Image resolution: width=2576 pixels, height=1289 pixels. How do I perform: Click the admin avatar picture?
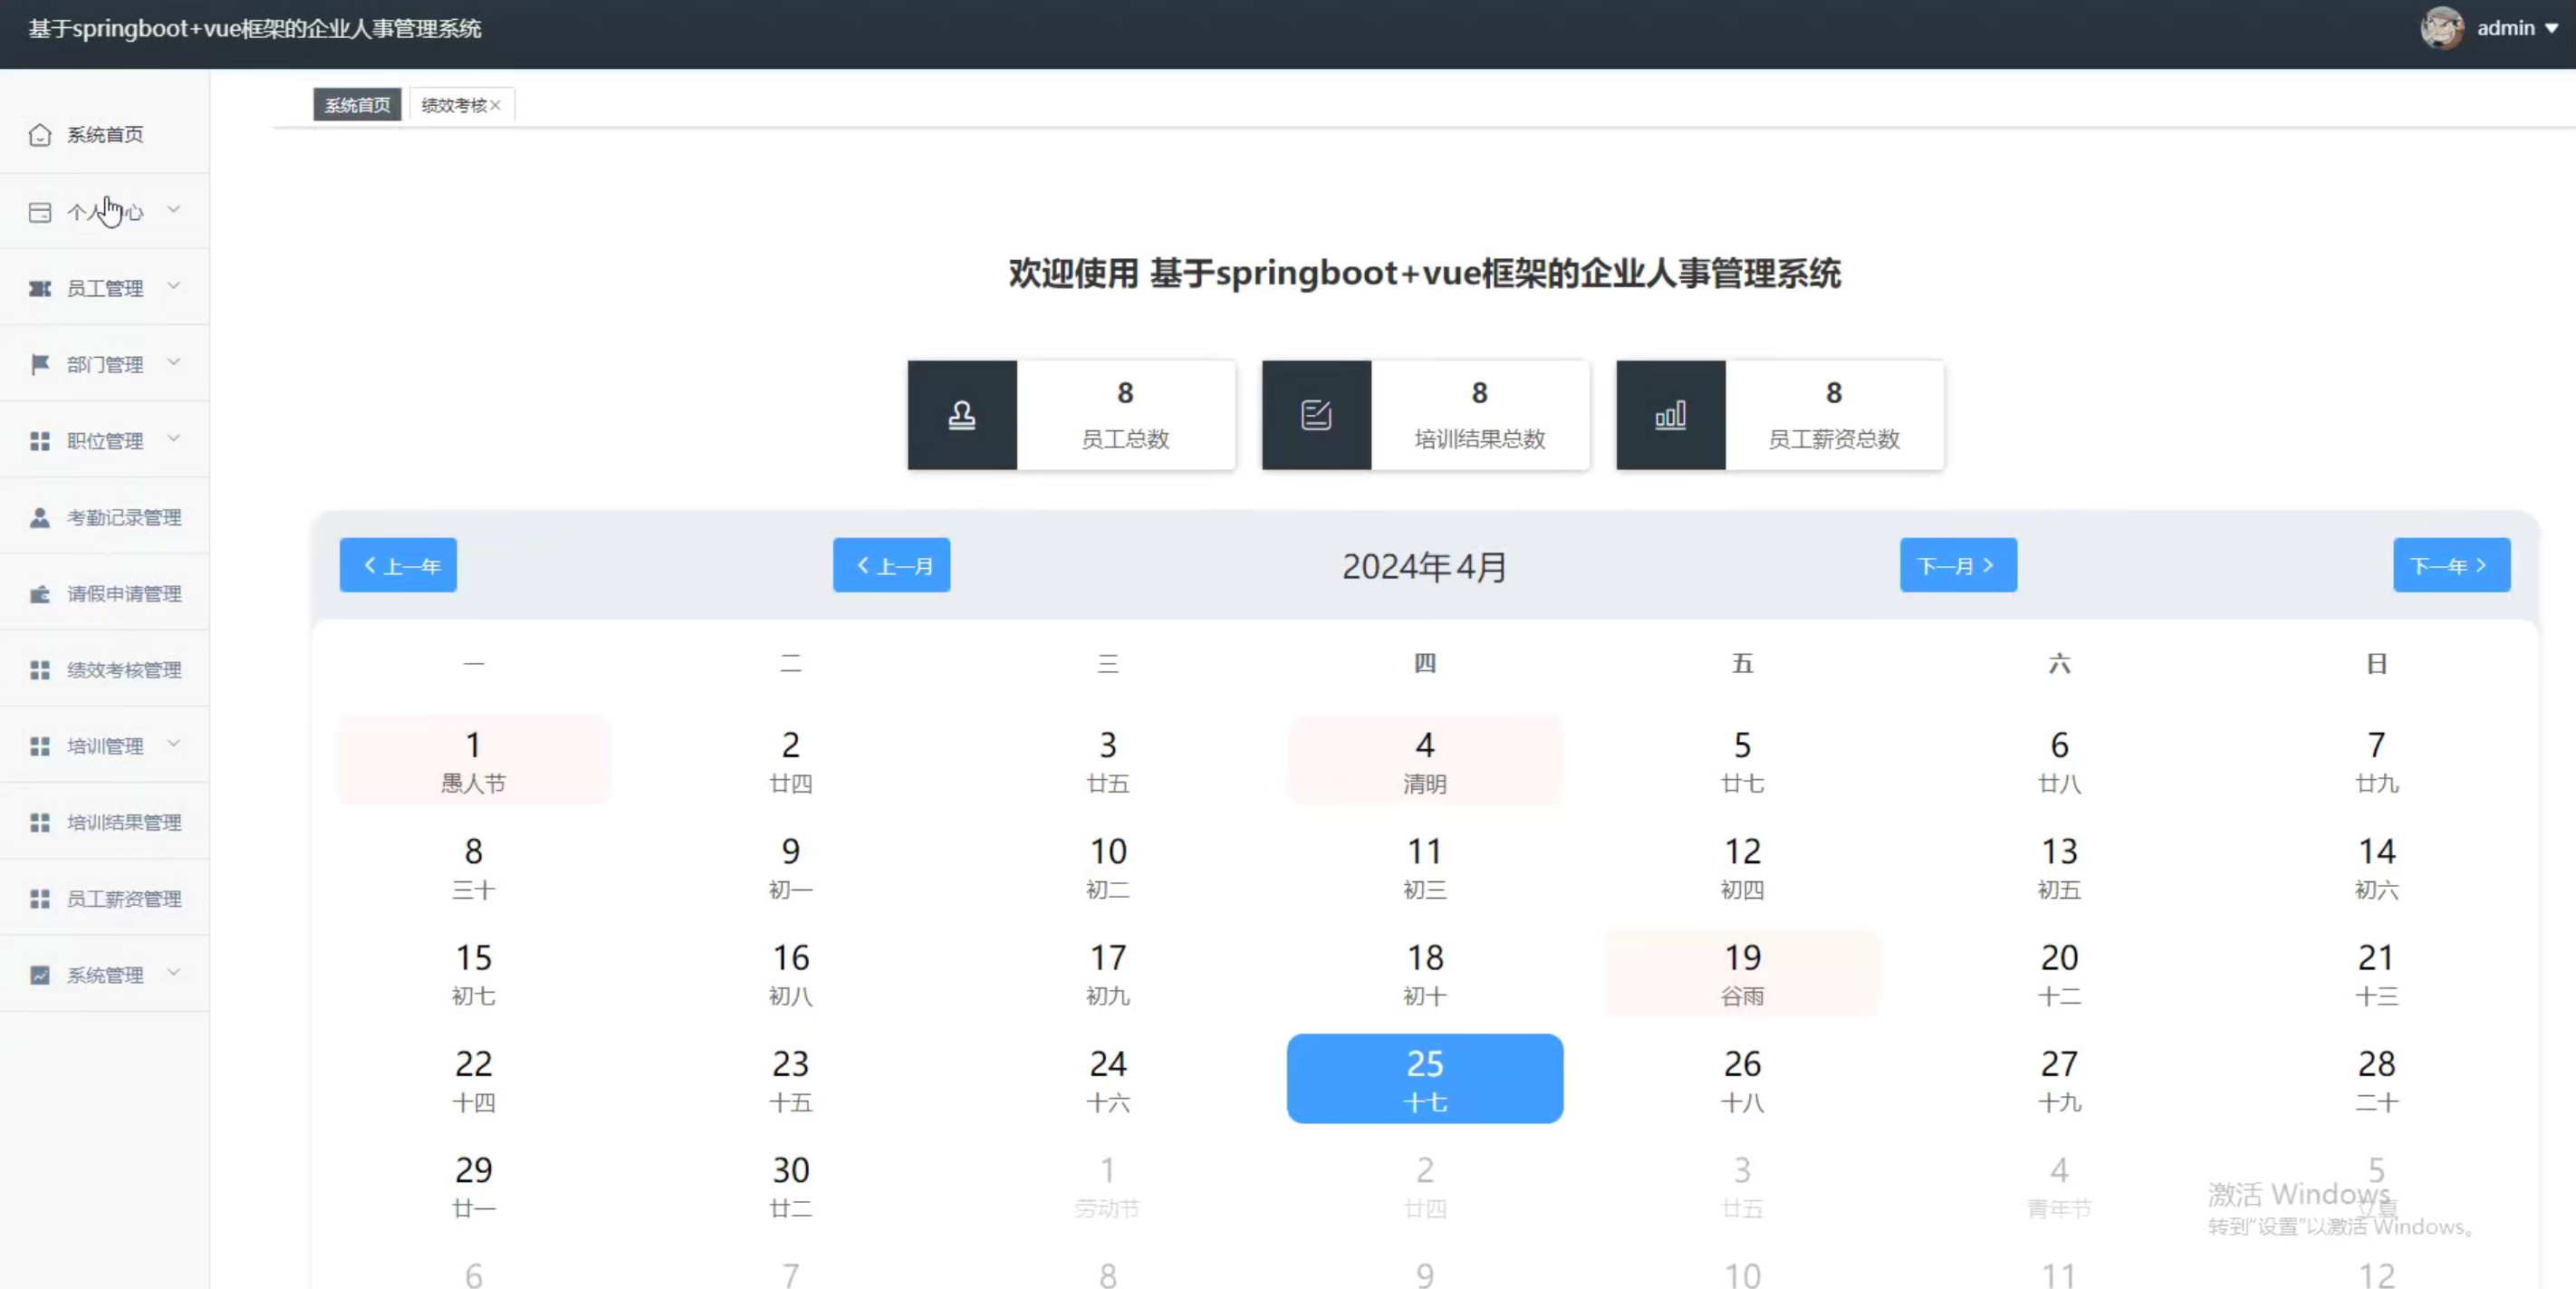[2442, 28]
